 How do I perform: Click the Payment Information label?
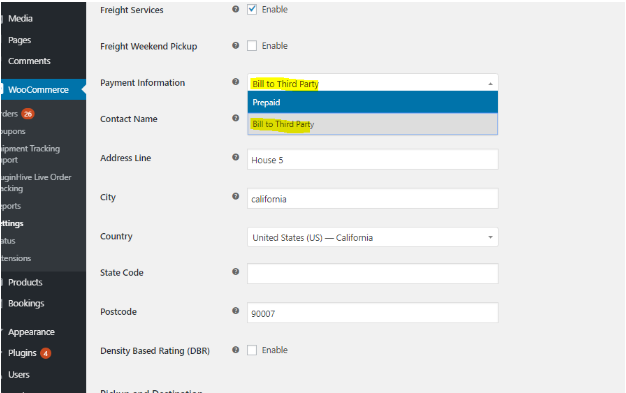[143, 83]
